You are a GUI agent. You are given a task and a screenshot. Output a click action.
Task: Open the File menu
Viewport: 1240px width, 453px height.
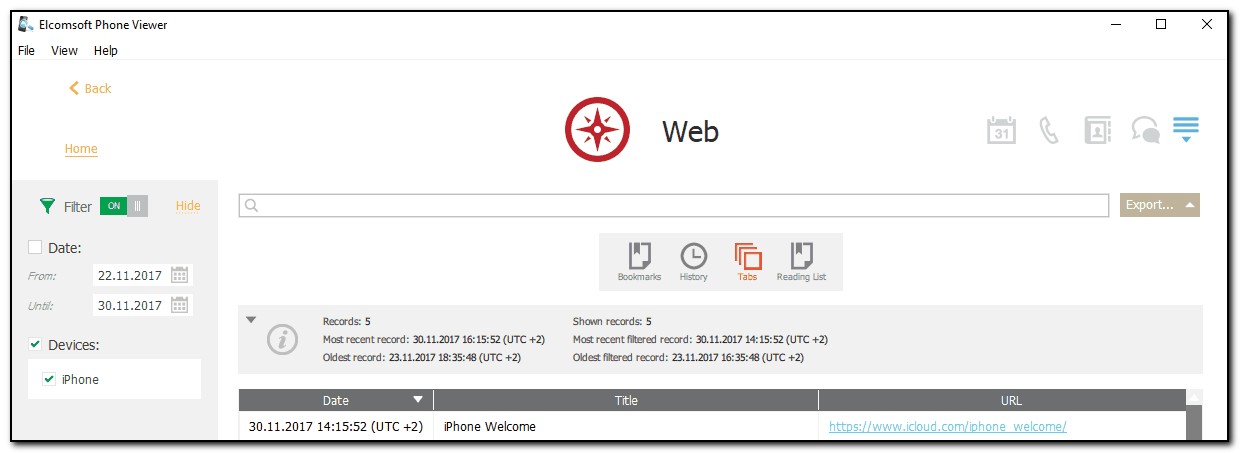pos(26,51)
